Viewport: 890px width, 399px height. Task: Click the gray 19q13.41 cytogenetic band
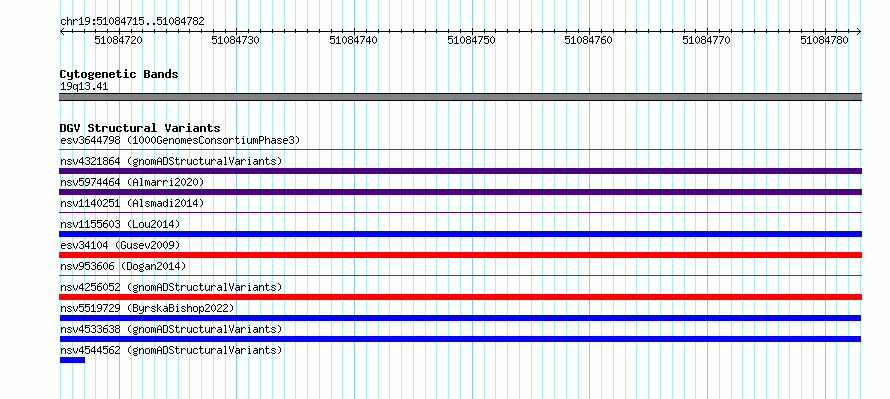point(460,97)
